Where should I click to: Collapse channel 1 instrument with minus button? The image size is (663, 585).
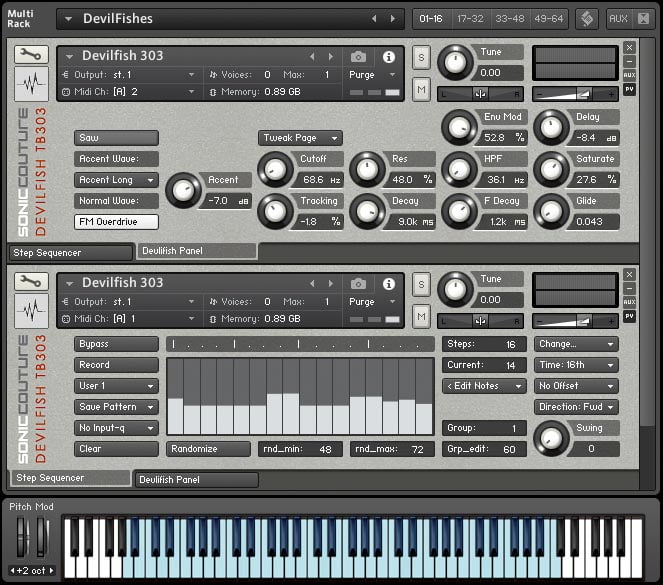(629, 288)
